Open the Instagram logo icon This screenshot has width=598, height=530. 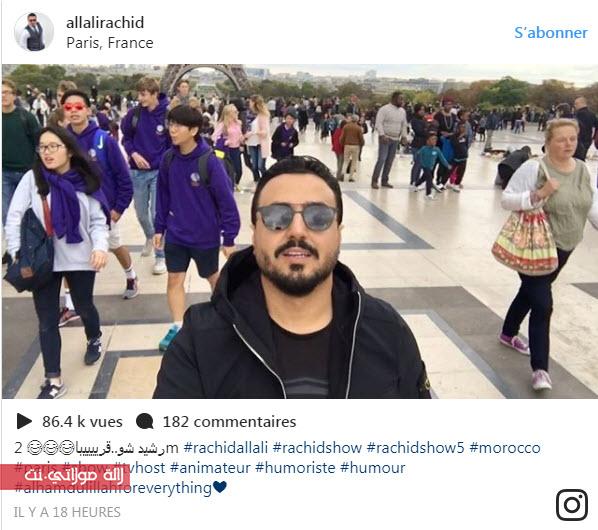(571, 505)
